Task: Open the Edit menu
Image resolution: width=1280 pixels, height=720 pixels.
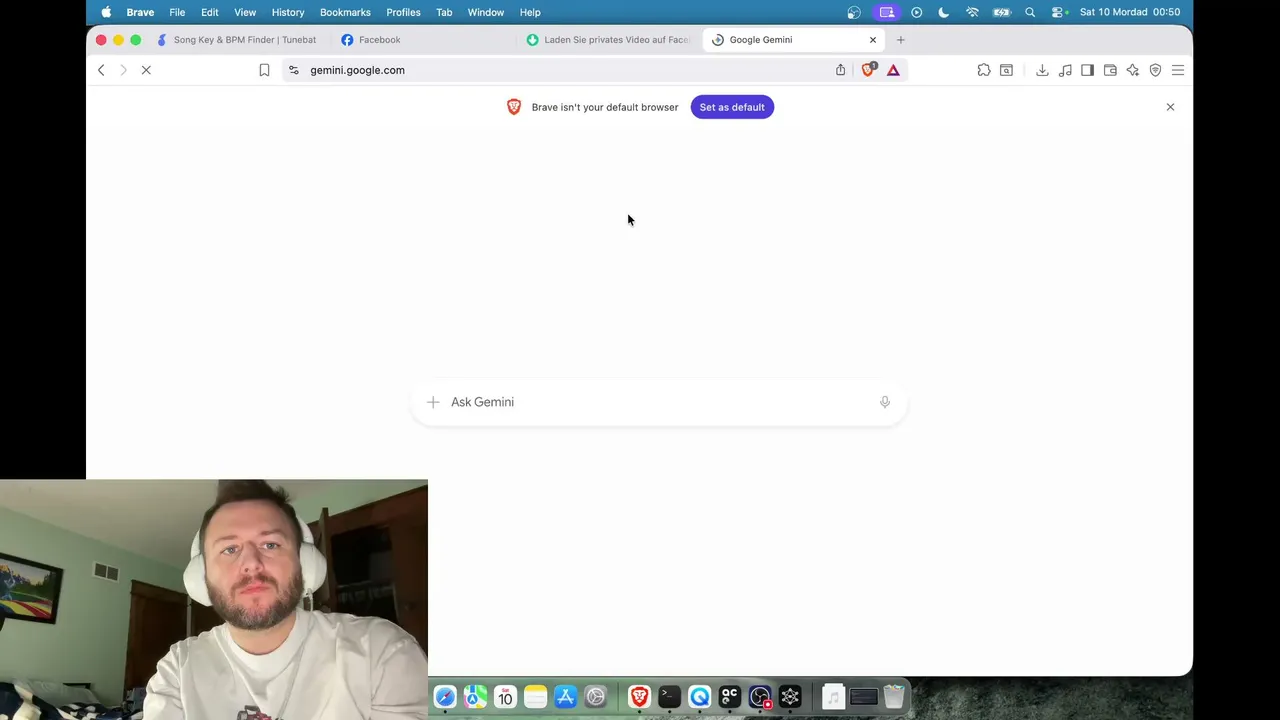Action: 210,12
